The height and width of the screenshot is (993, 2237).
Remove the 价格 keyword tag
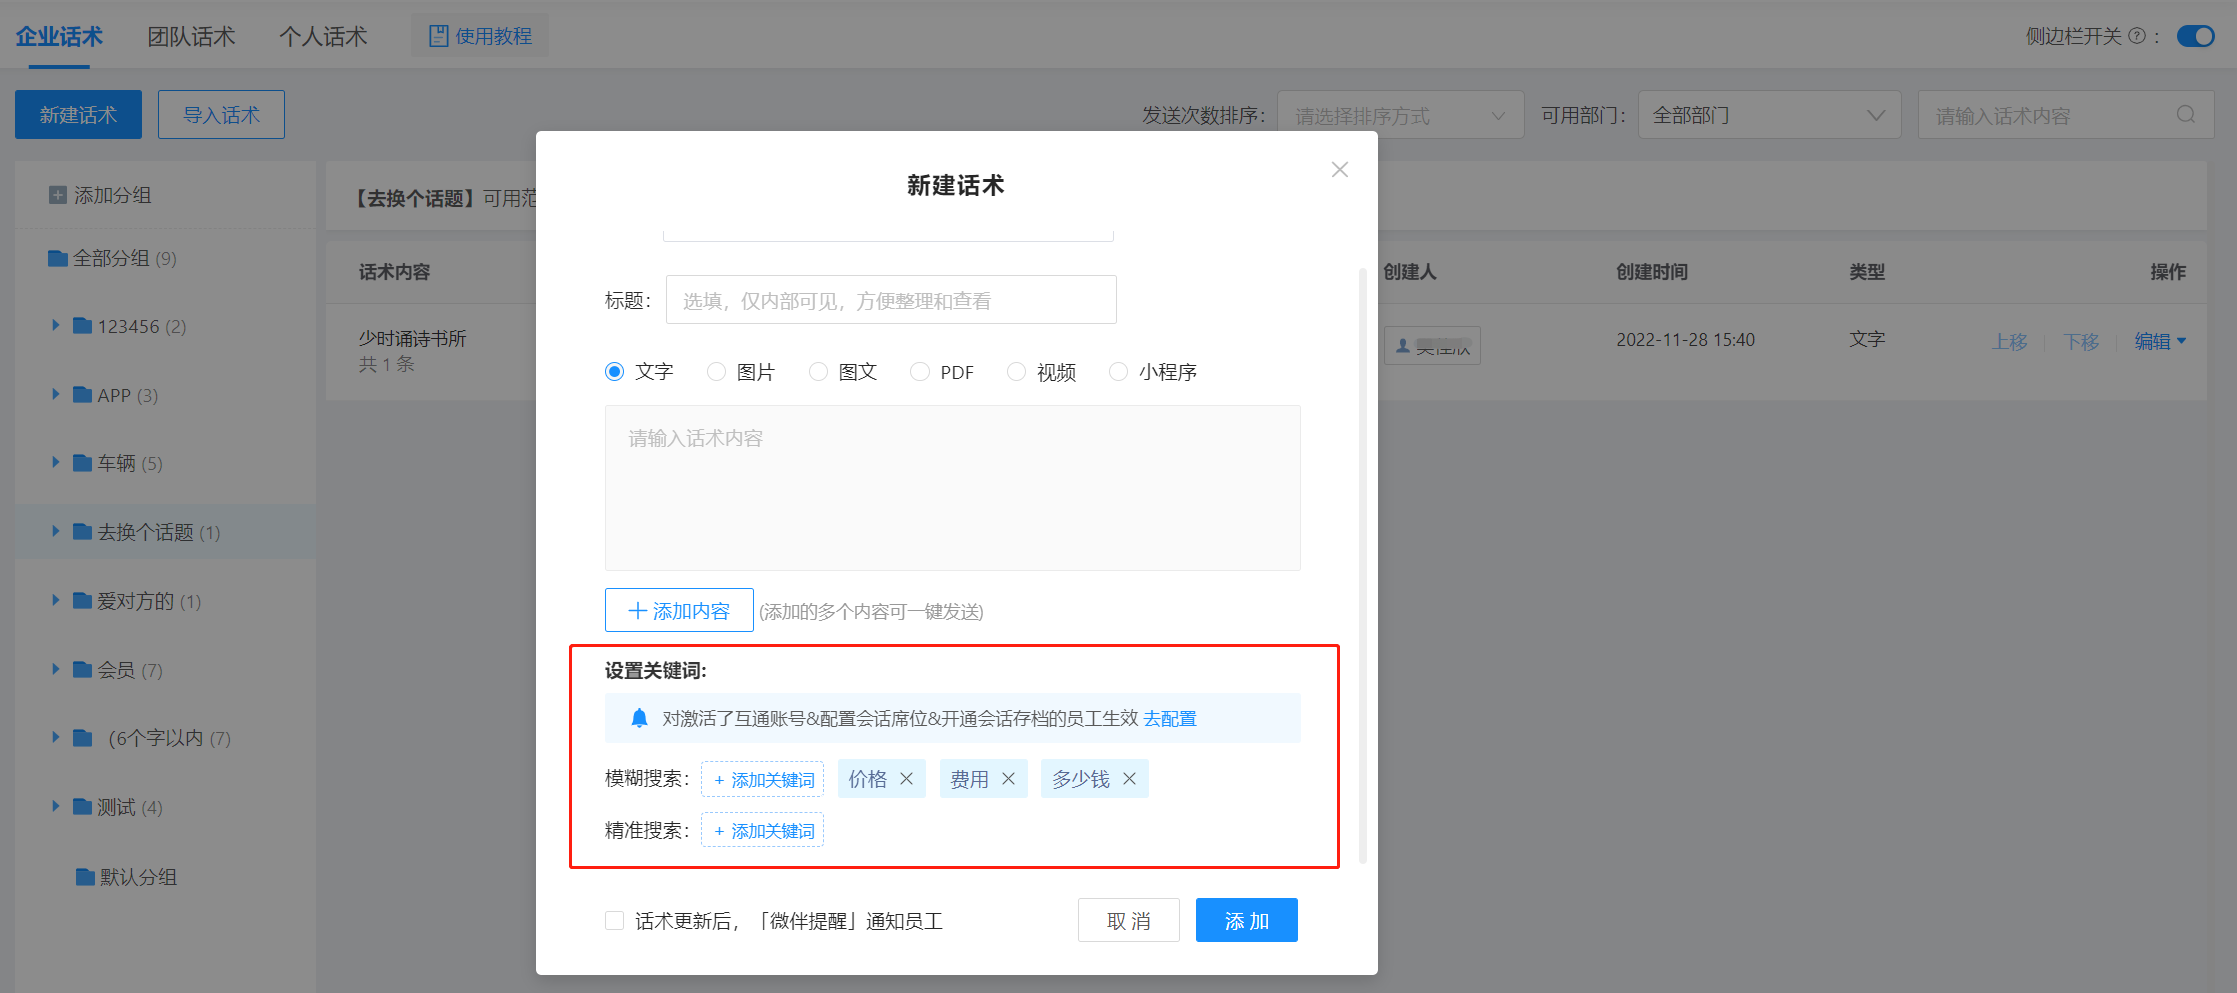click(x=906, y=779)
